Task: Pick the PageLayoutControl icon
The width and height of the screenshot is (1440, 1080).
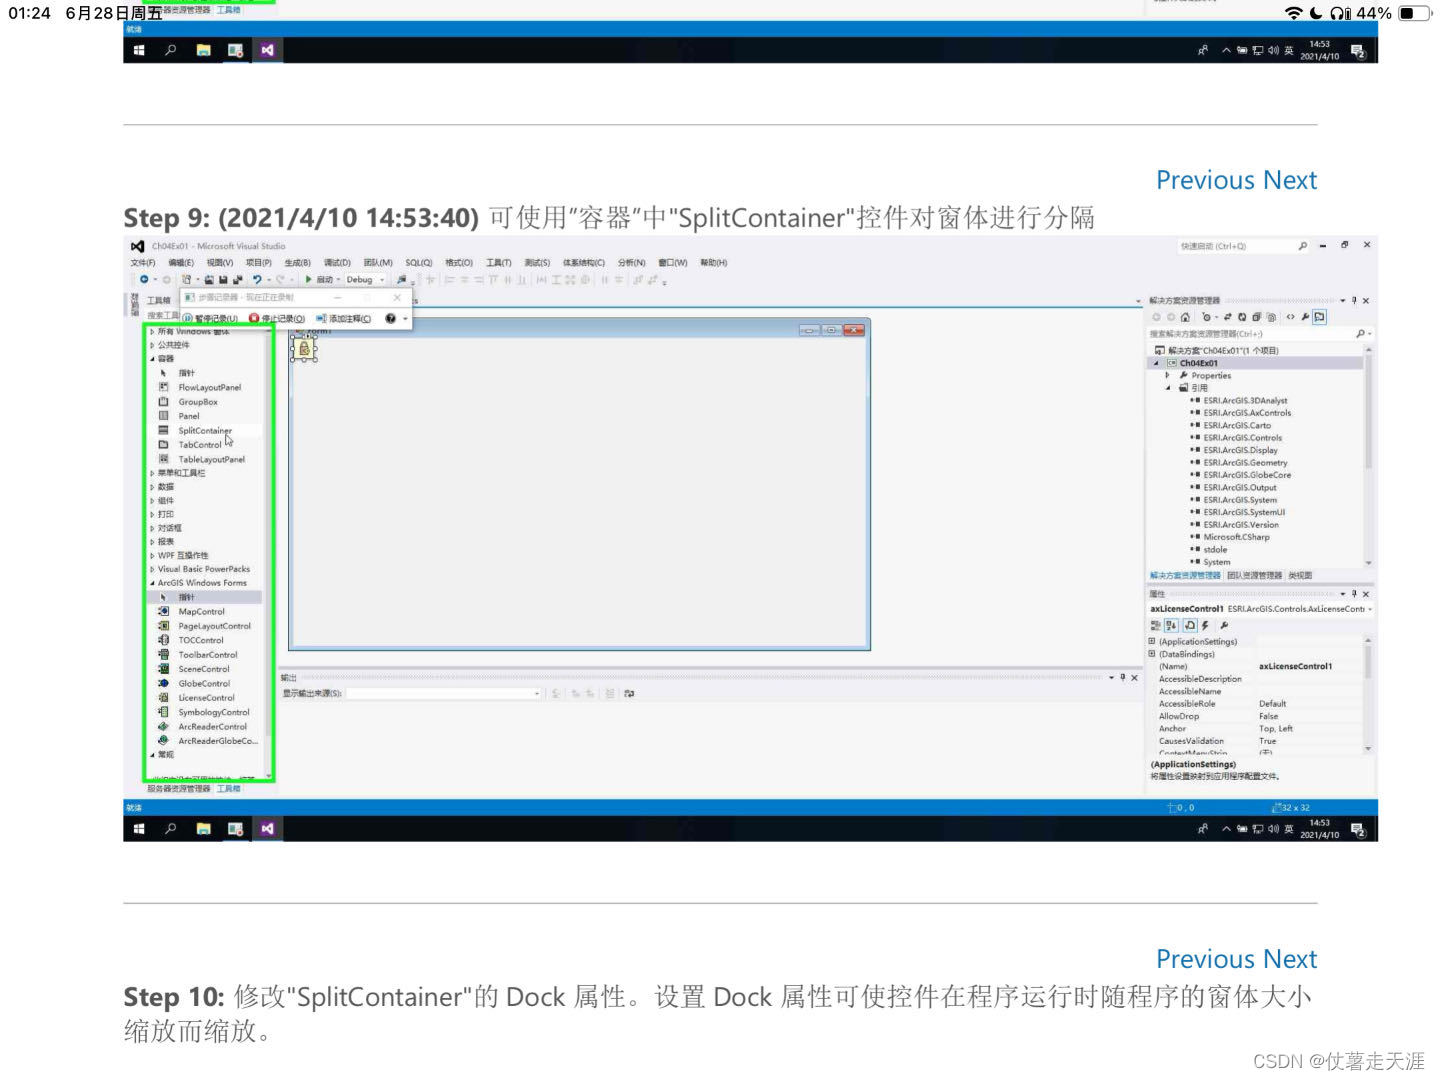Action: pyautogui.click(x=163, y=625)
